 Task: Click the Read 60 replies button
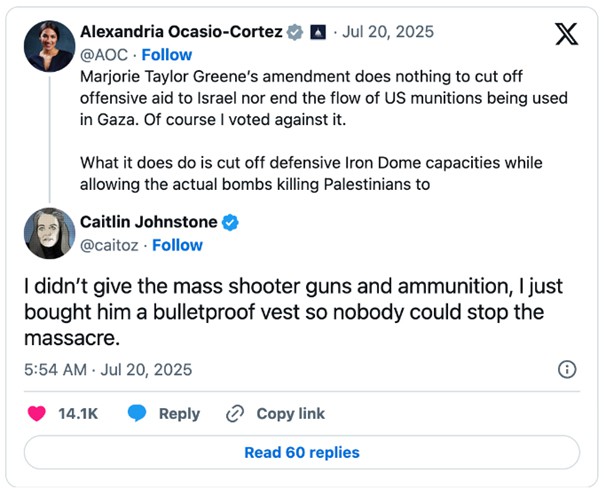pos(302,452)
